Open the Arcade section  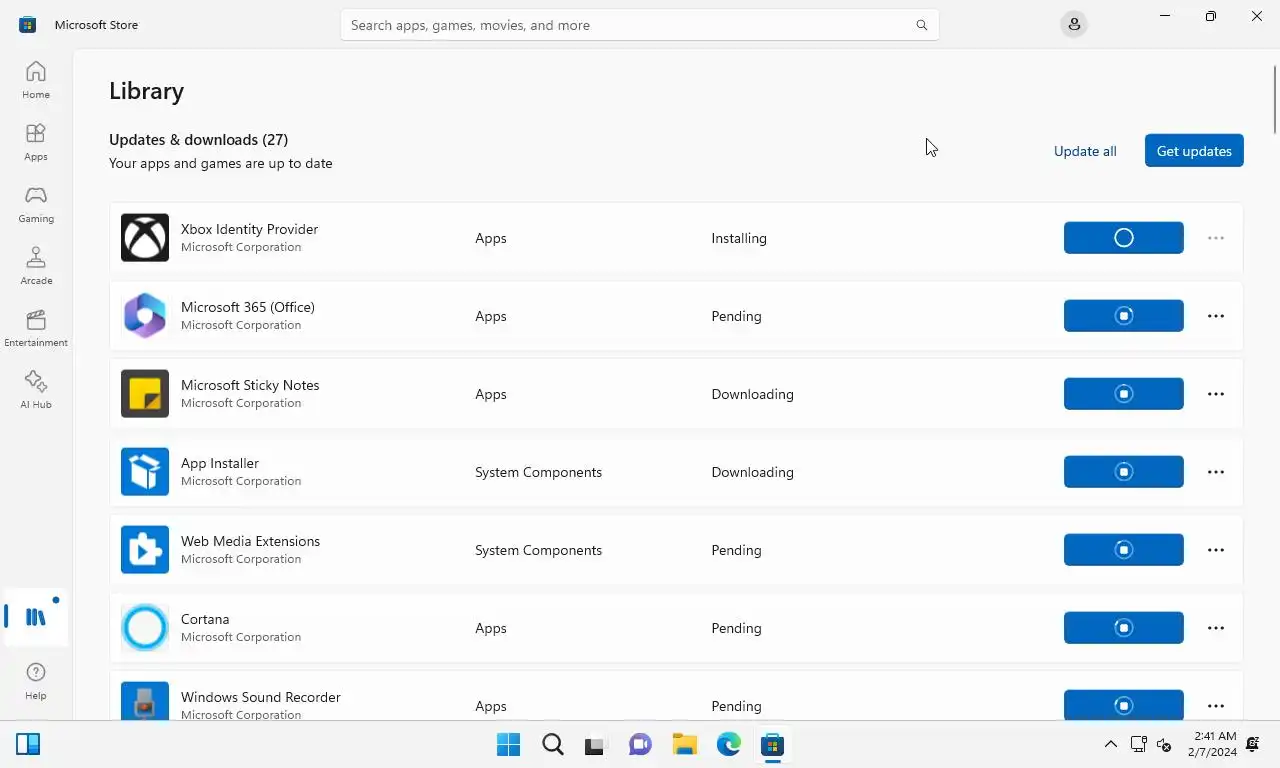click(36, 266)
